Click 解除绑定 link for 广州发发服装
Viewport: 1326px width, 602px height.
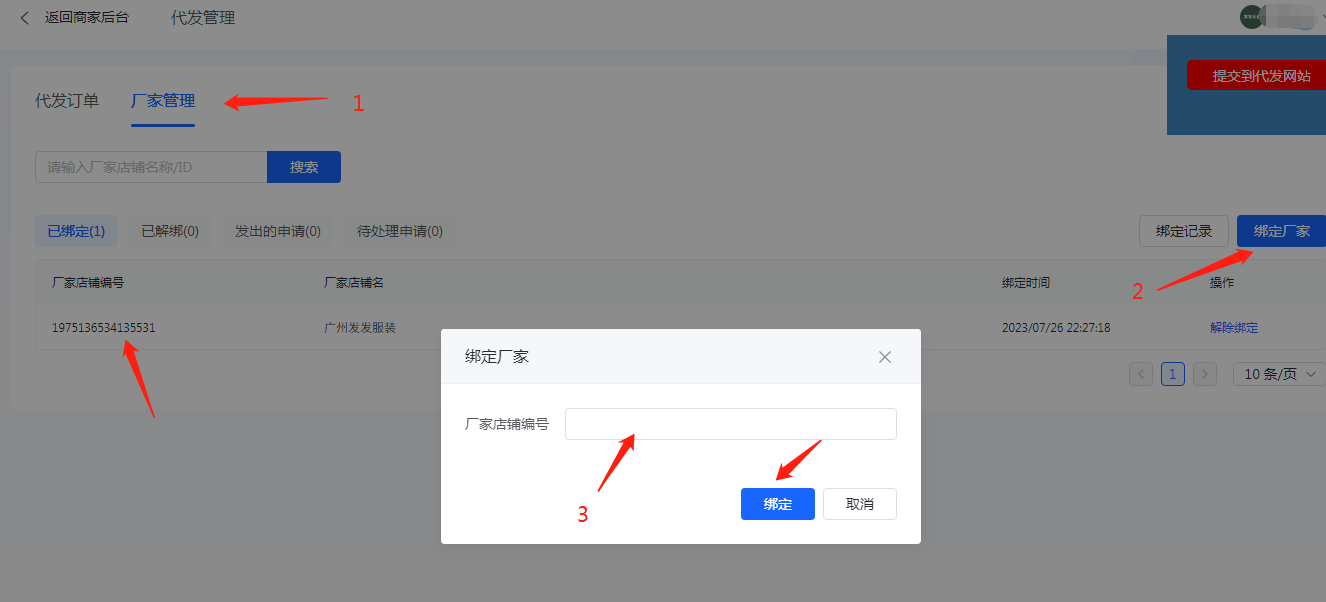[1234, 328]
